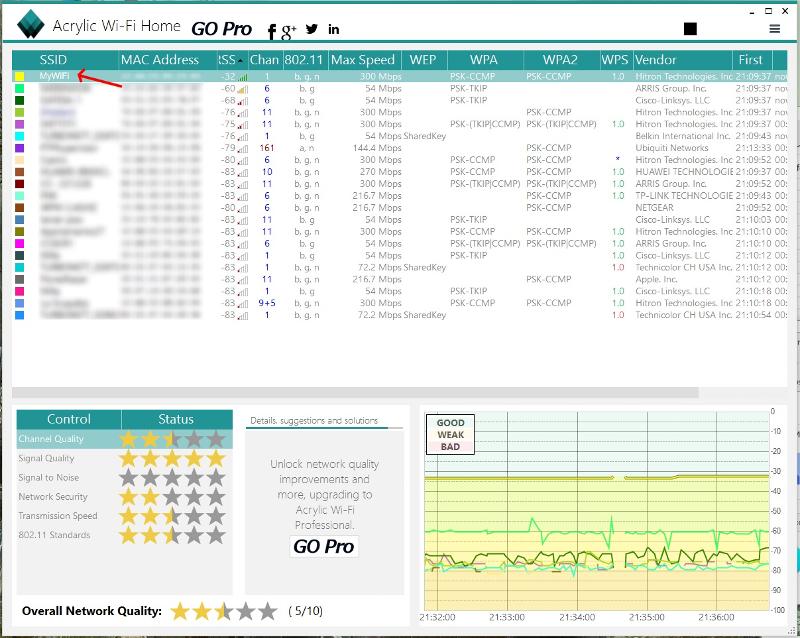800x638 pixels.
Task: Close the Acrylic Wi-Fi window
Action: [x=785, y=11]
